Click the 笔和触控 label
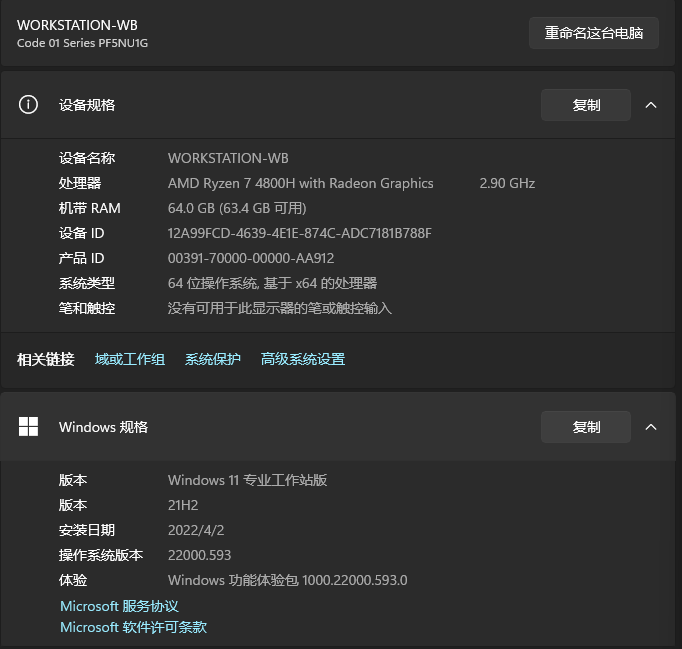Screen dimensions: 682x649 click(x=87, y=308)
